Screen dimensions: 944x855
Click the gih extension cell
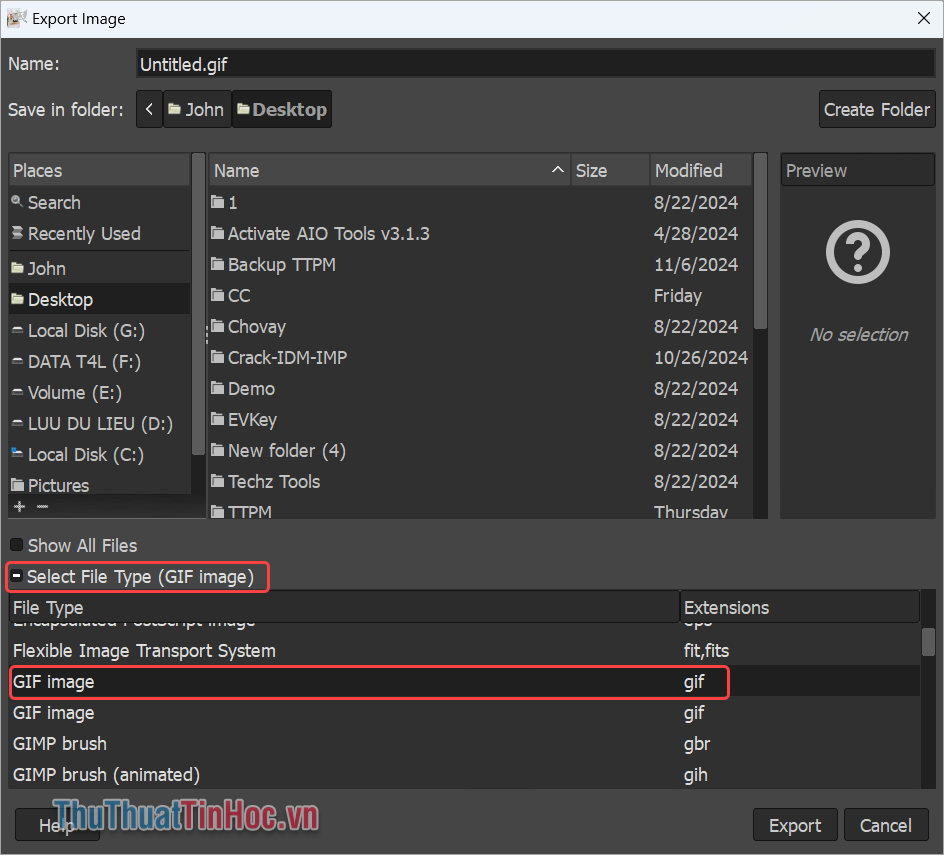pyautogui.click(x=695, y=775)
